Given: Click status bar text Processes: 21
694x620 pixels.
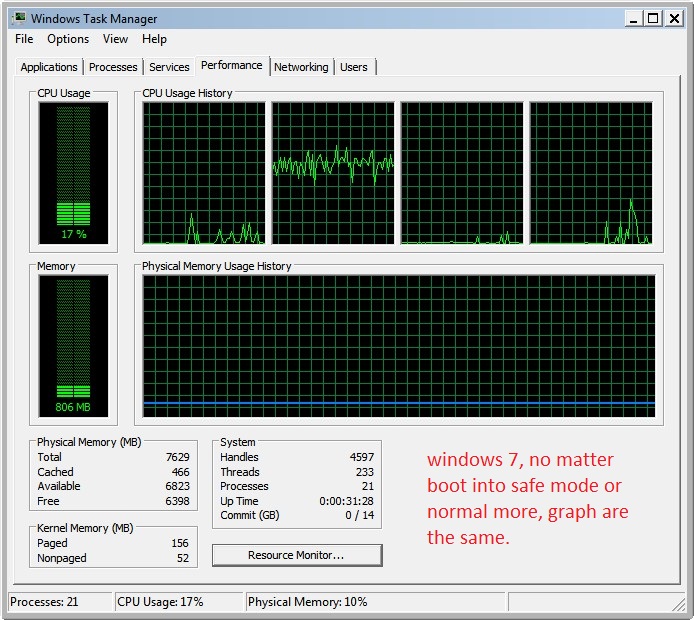Looking at the screenshot, I should tap(44, 602).
